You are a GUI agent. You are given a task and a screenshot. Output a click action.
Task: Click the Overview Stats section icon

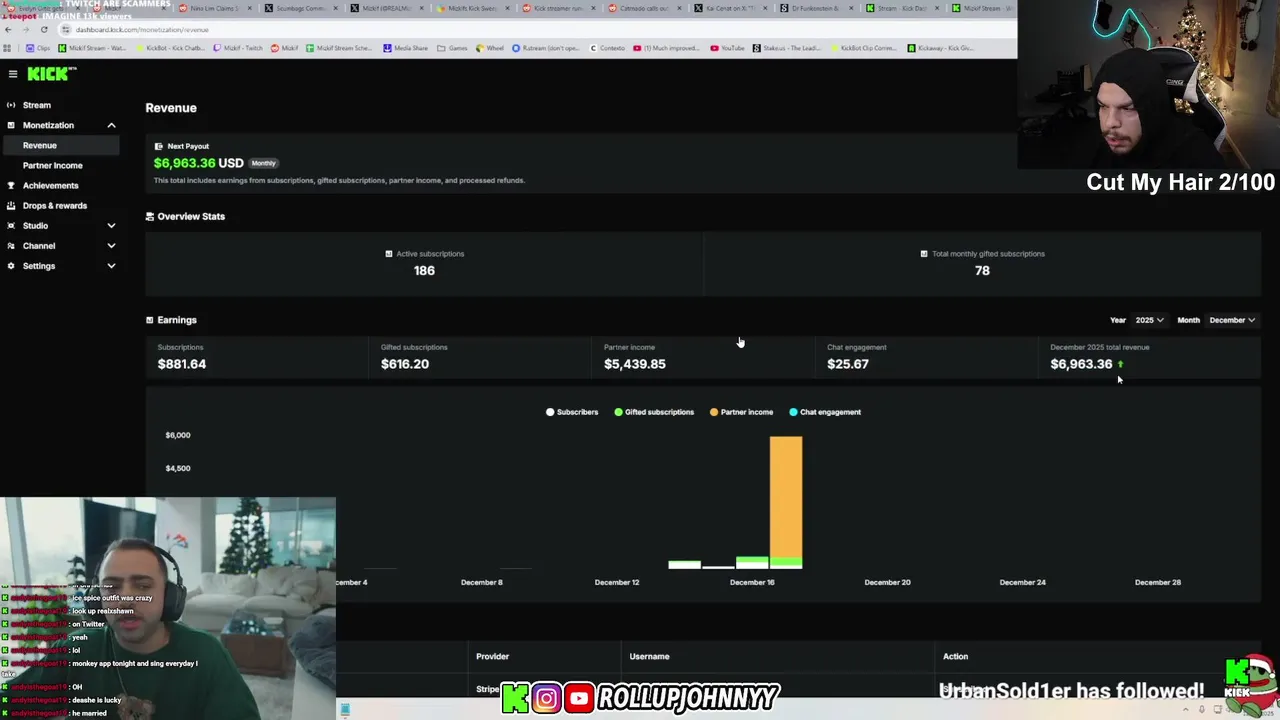pyautogui.click(x=150, y=216)
